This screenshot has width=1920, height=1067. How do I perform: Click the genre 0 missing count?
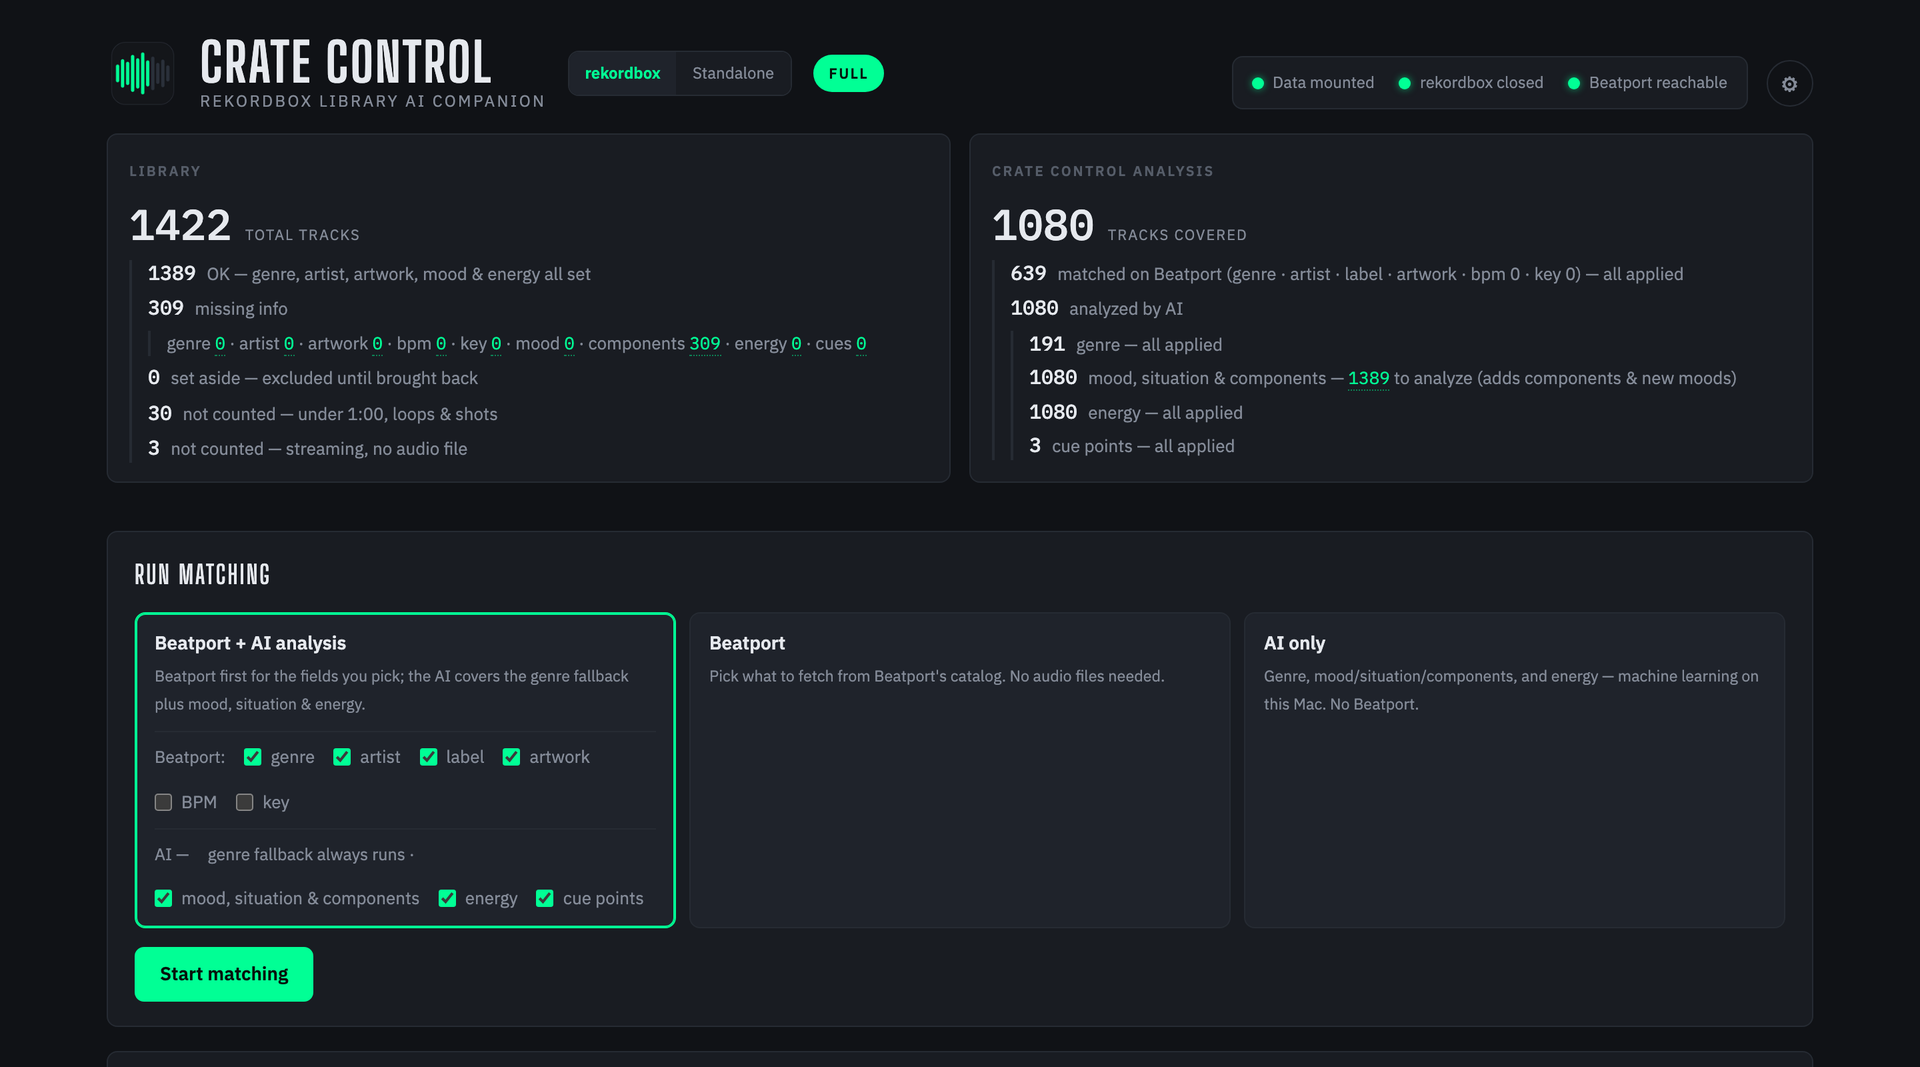point(220,343)
